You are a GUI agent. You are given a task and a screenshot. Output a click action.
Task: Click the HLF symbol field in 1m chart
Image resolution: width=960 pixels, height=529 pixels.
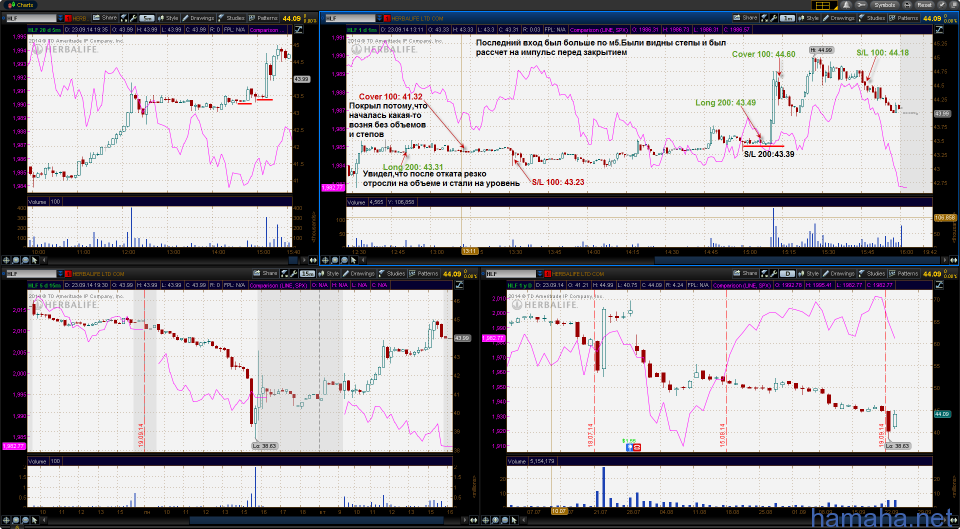pyautogui.click(x=350, y=18)
